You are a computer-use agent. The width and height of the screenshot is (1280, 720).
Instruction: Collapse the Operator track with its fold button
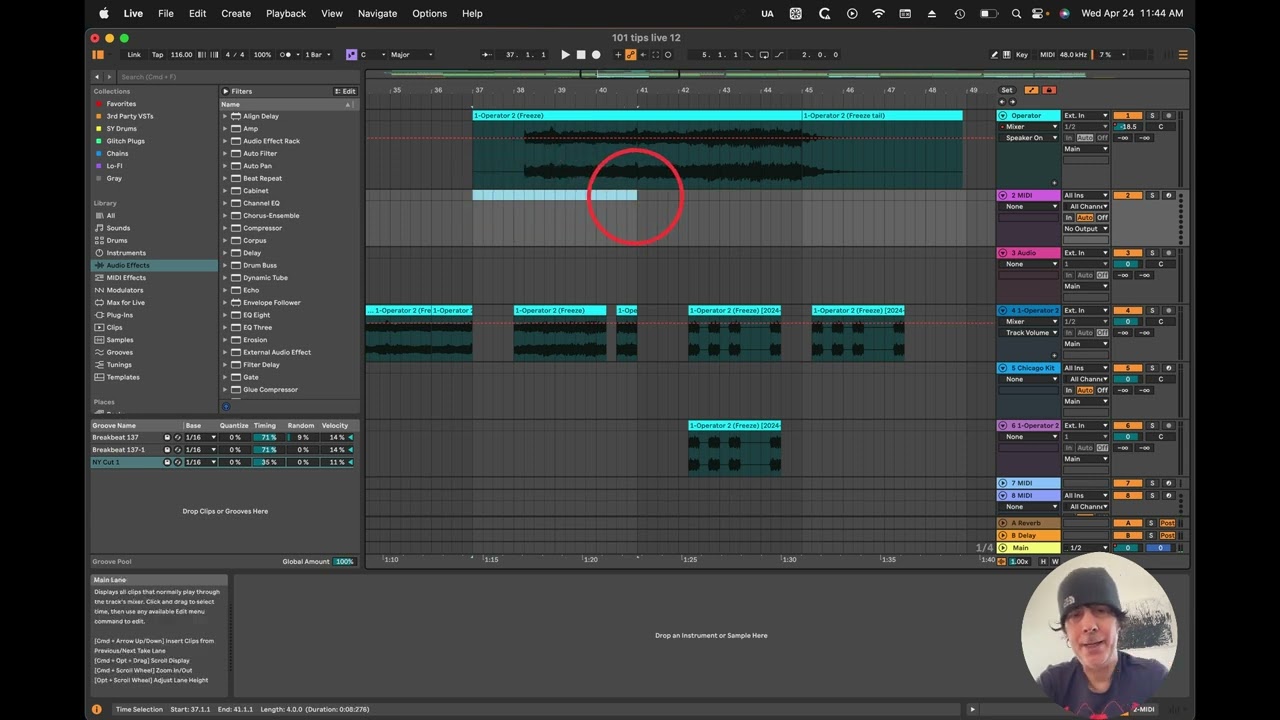(x=1002, y=116)
